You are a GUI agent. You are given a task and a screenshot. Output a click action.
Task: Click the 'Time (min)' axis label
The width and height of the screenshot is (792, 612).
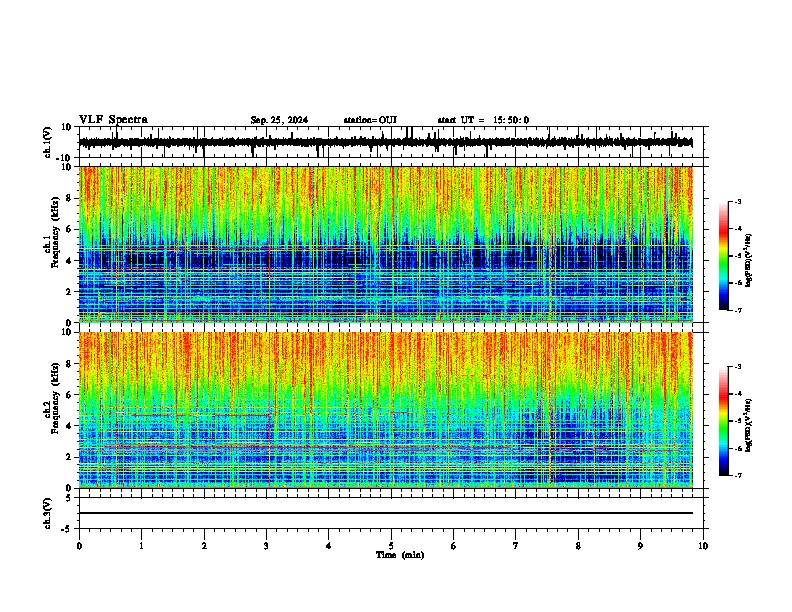click(400, 555)
